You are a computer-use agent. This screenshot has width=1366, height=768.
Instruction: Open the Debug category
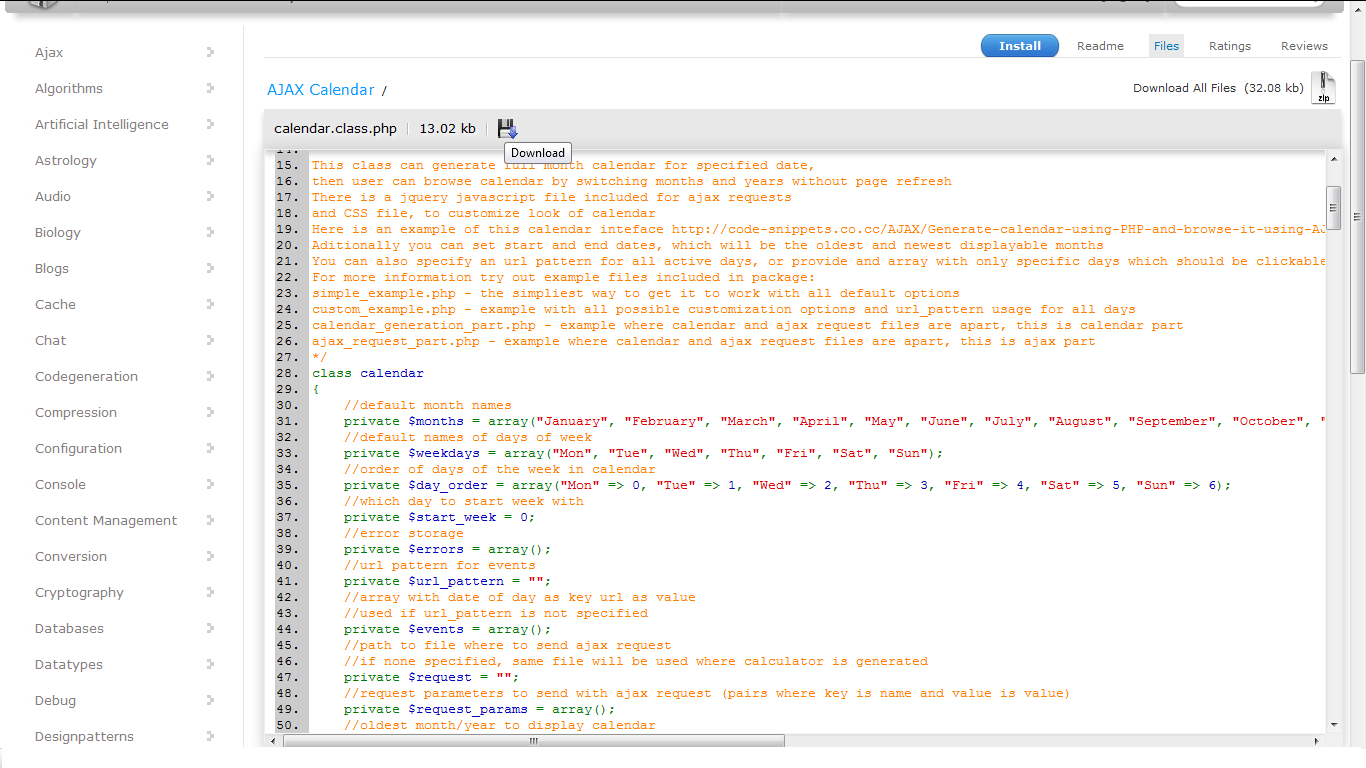click(55, 700)
